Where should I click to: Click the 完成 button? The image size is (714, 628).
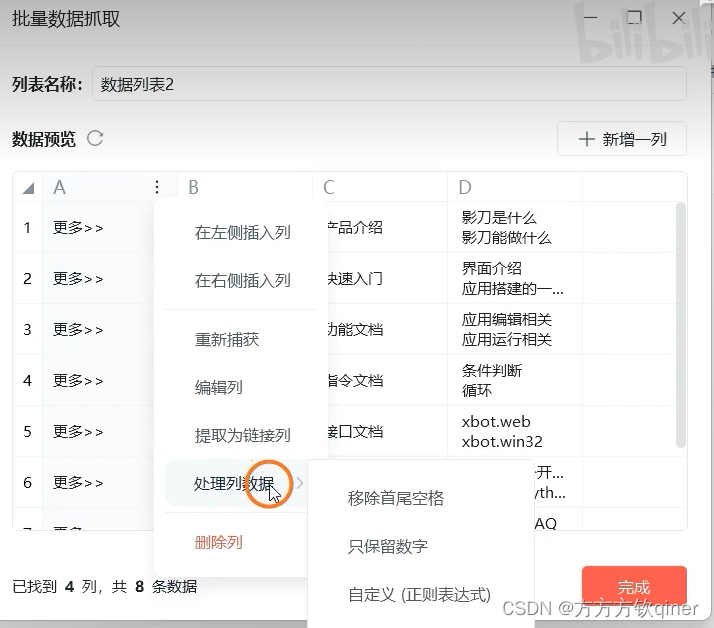click(634, 587)
